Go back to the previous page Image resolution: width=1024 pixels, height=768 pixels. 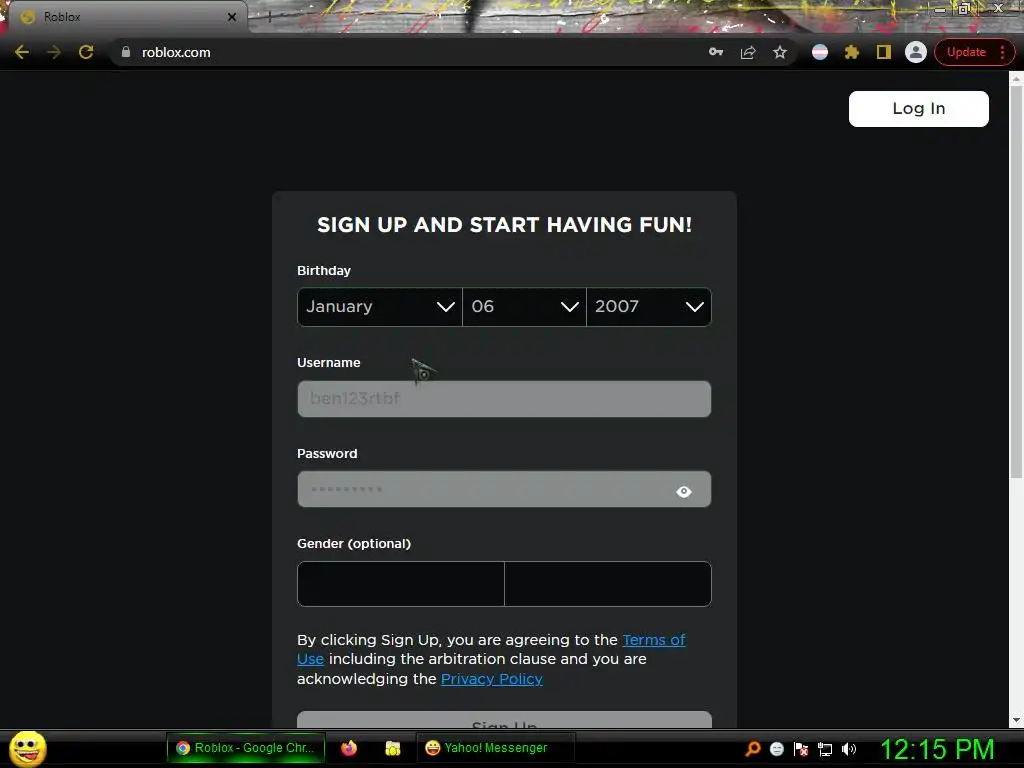coord(22,52)
